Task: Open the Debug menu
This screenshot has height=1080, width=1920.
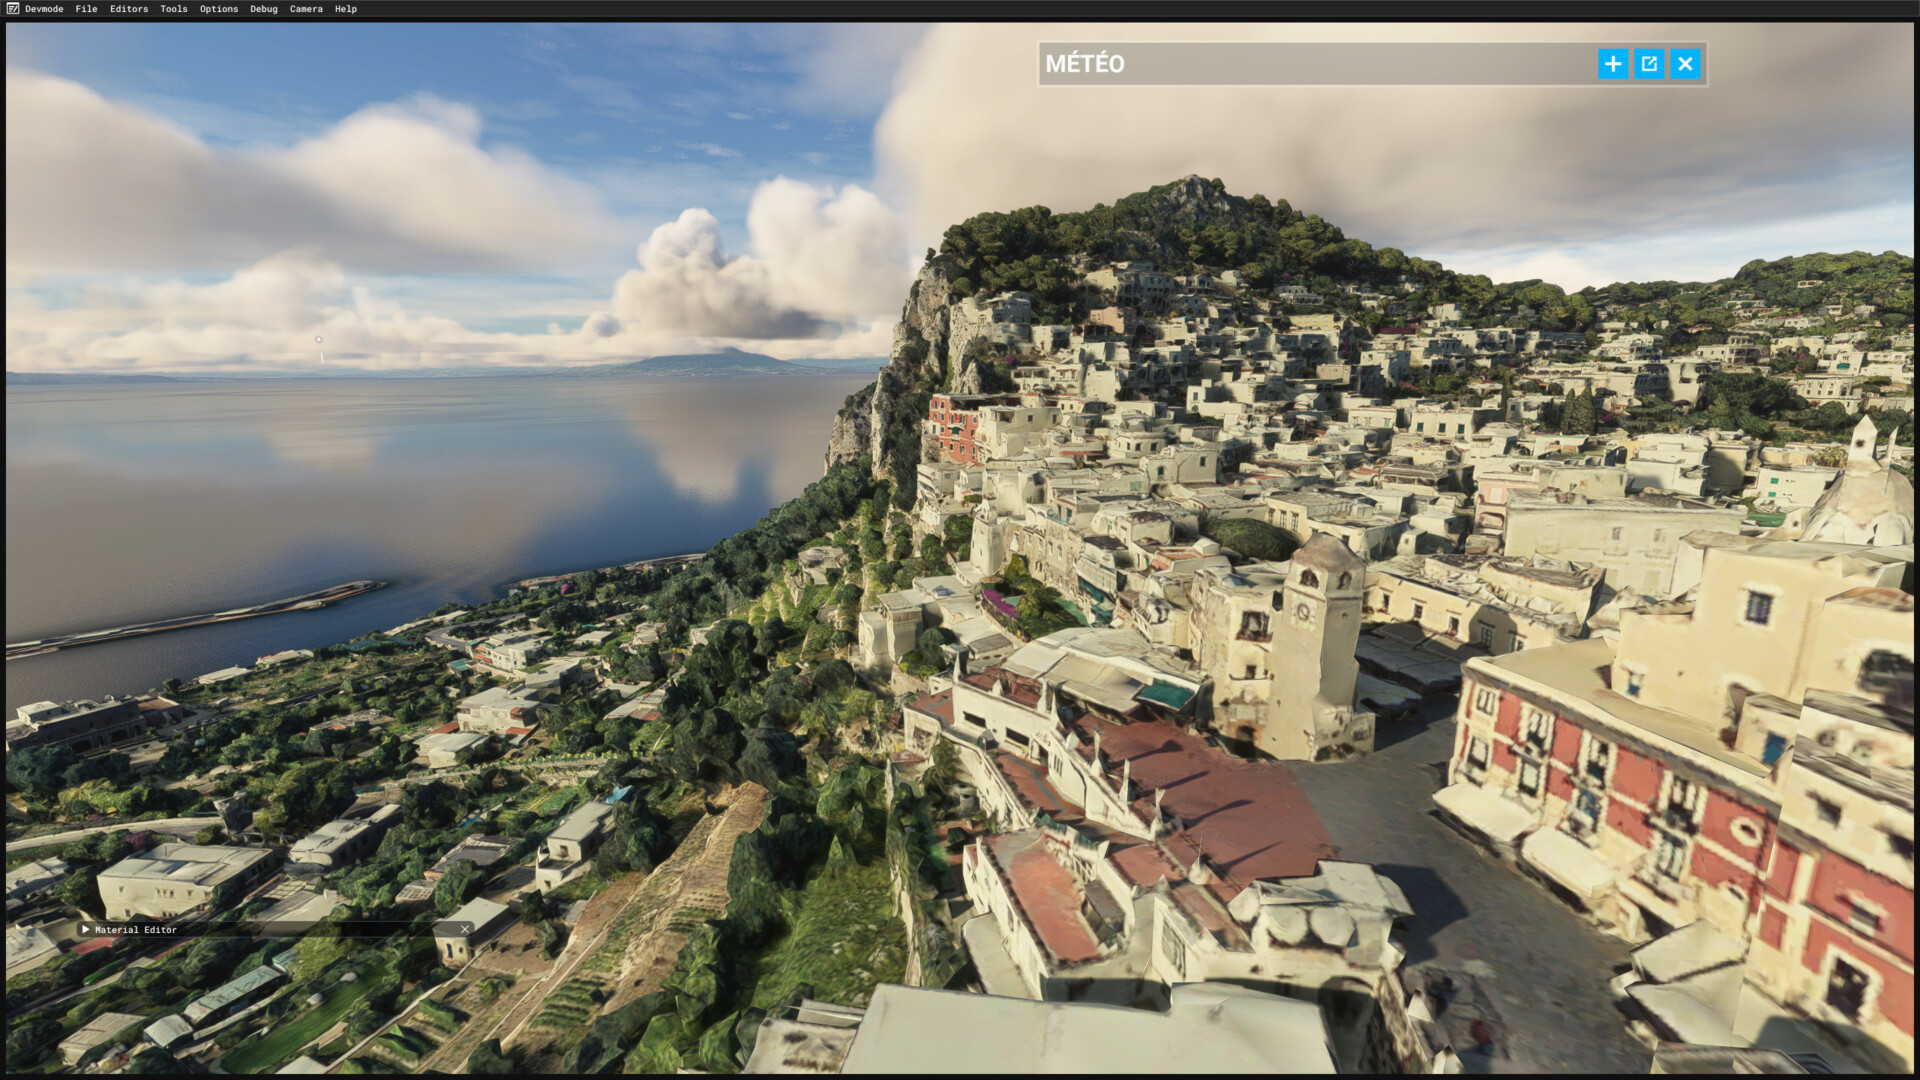Action: pos(264,9)
